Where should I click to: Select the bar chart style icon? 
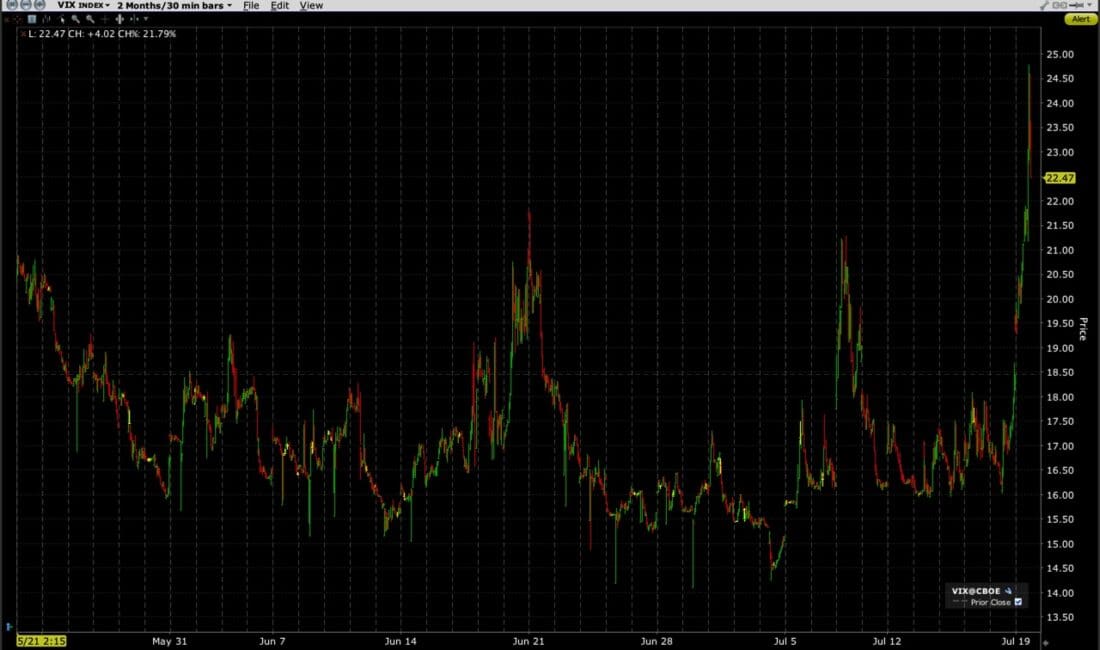[x=48, y=19]
